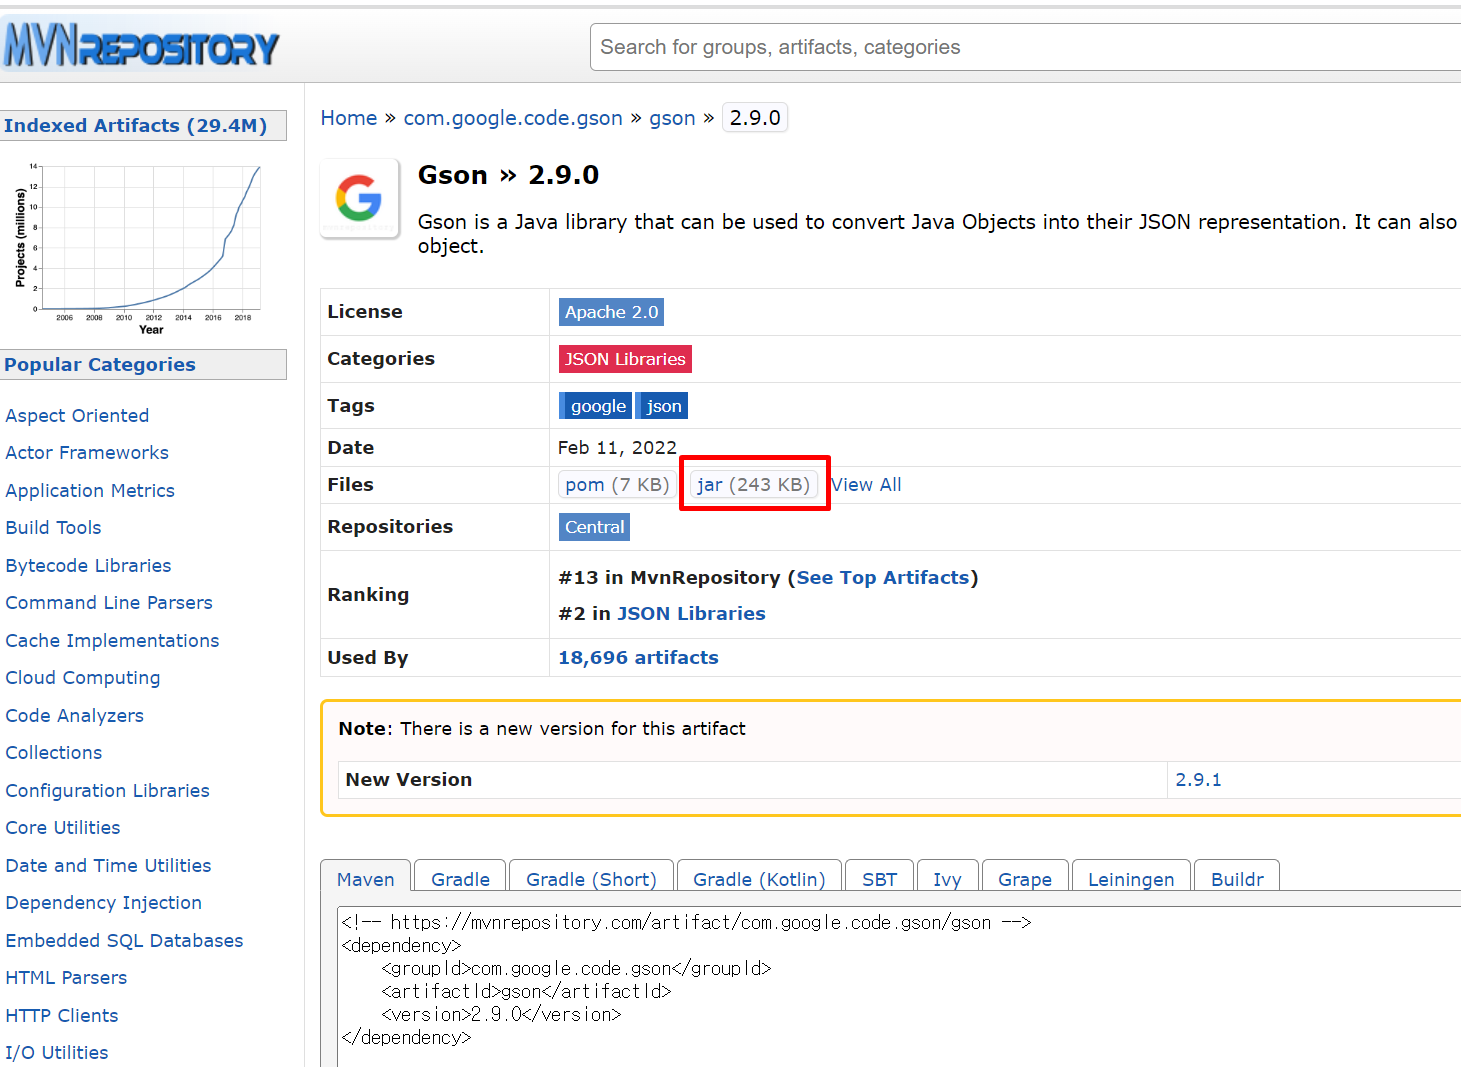Open Cloud Computing category
1461x1067 pixels.
[83, 678]
